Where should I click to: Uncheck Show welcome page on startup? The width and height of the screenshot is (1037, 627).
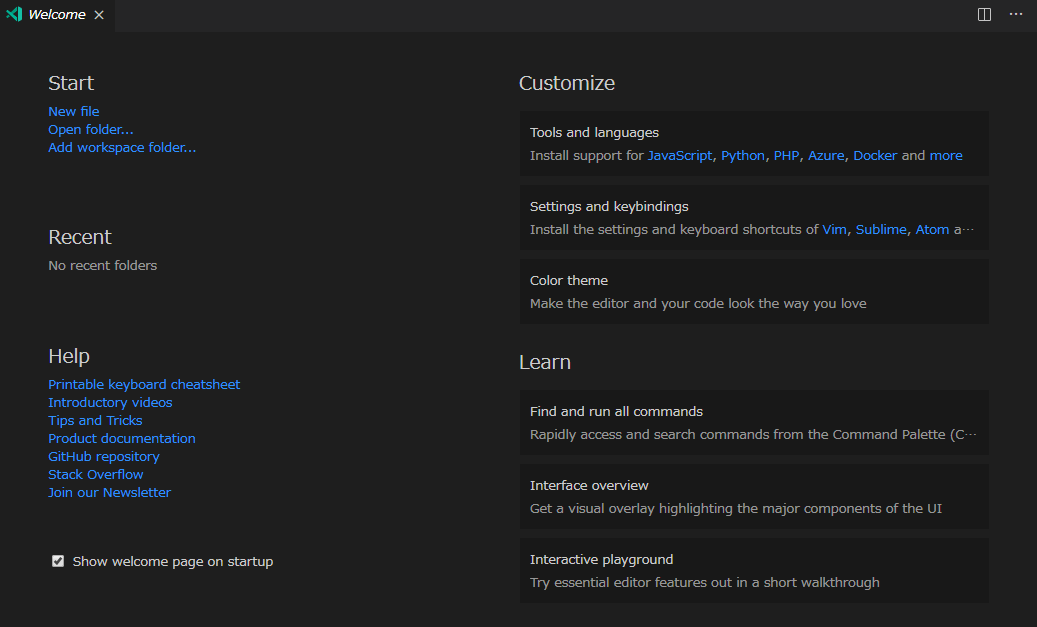[58, 561]
